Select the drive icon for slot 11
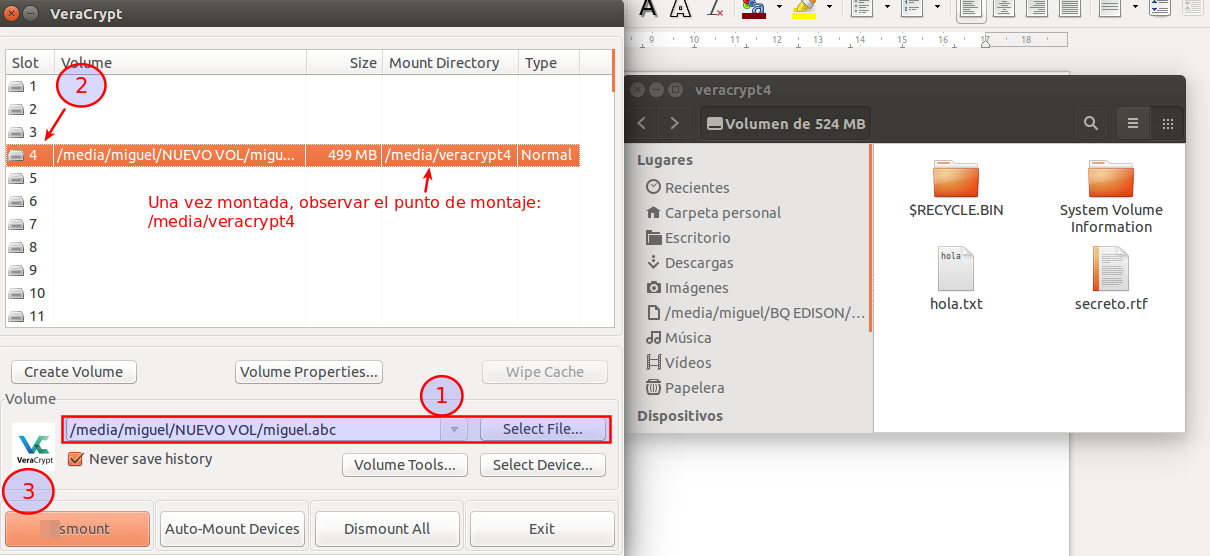The image size is (1210, 556). point(17,316)
